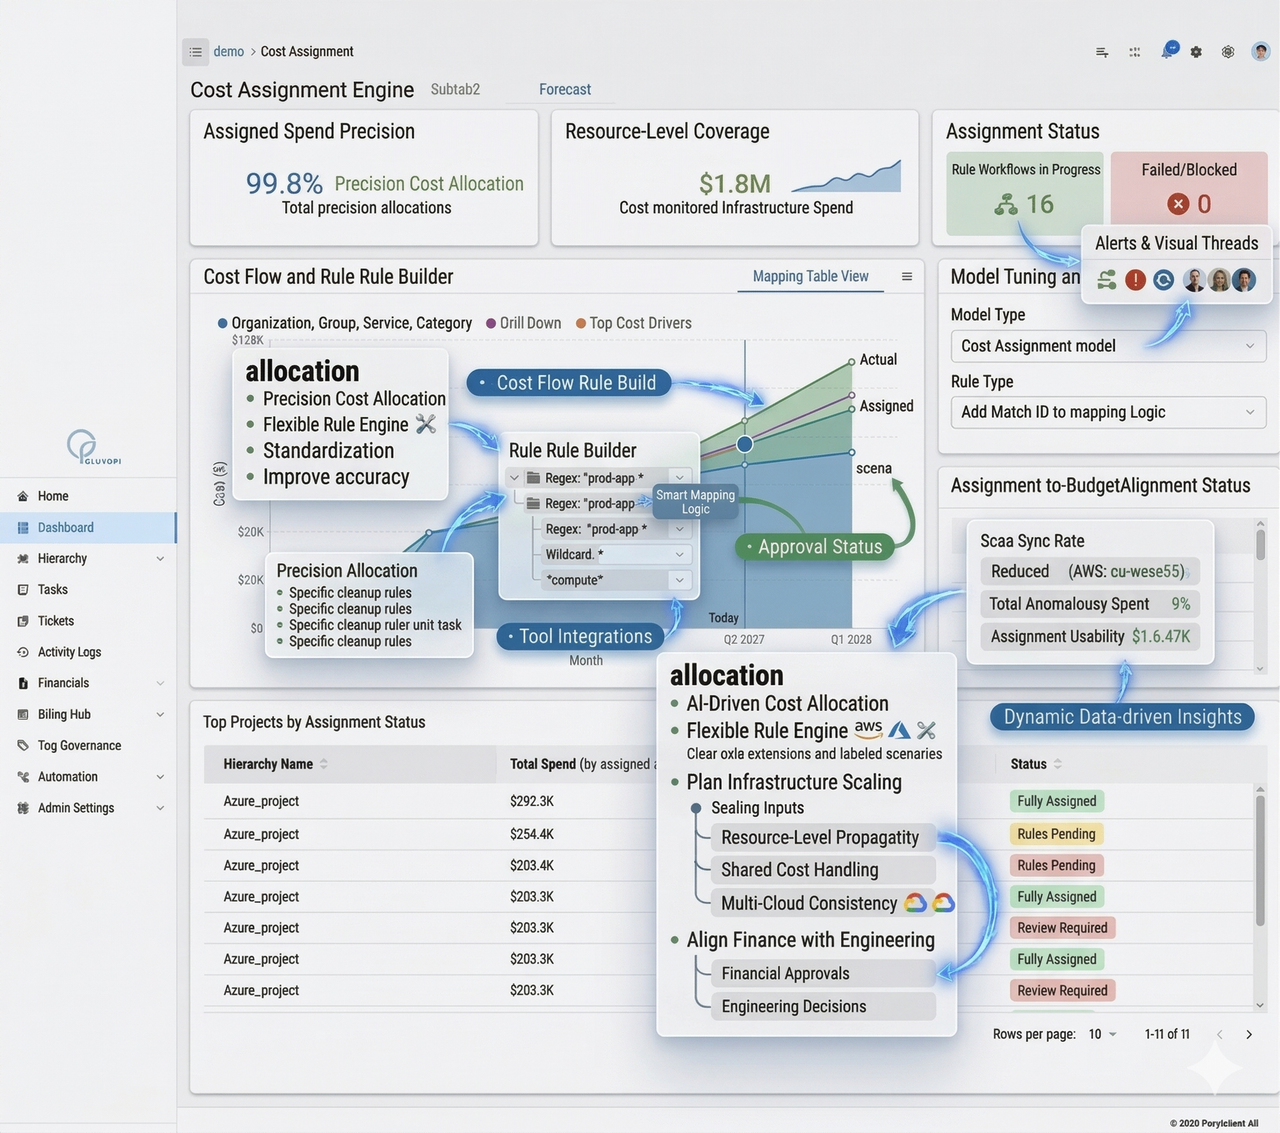
Task: Click the Tickets icon in sidebar
Action: pyautogui.click(x=23, y=621)
